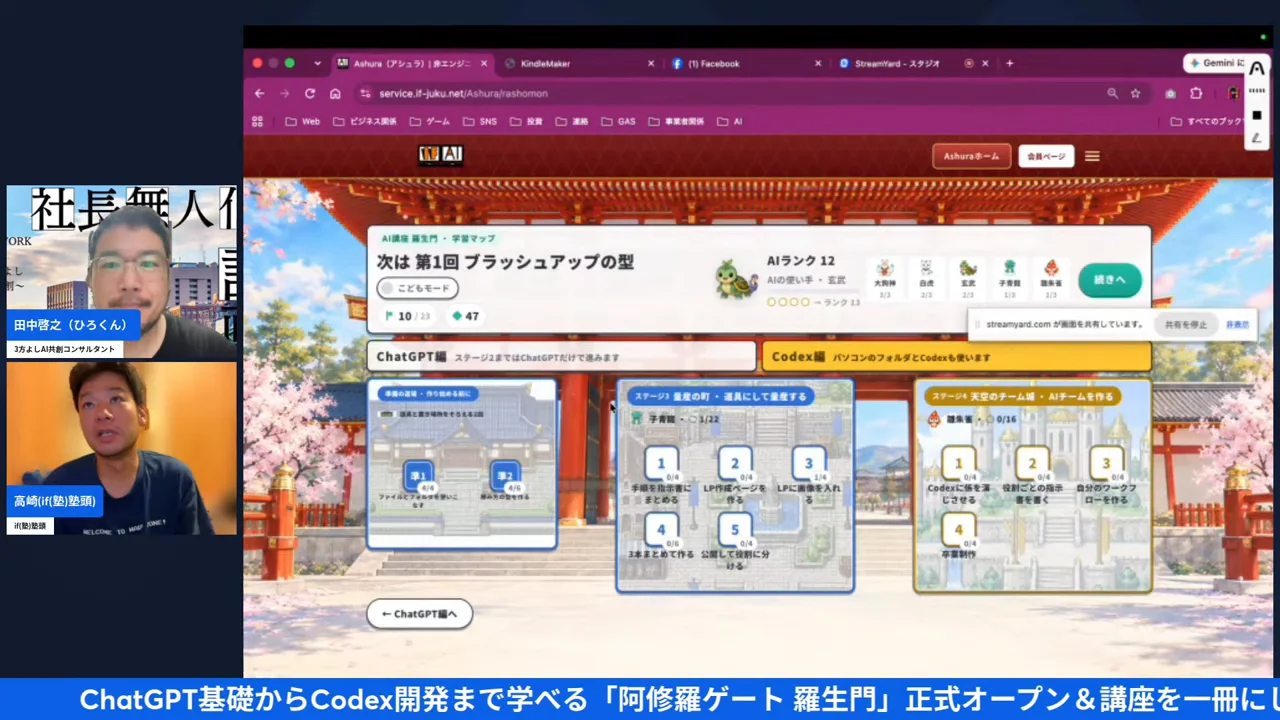The image size is (1280, 720).
Task: Open the 事業者関係 bookmarks folder
Action: [x=676, y=121]
